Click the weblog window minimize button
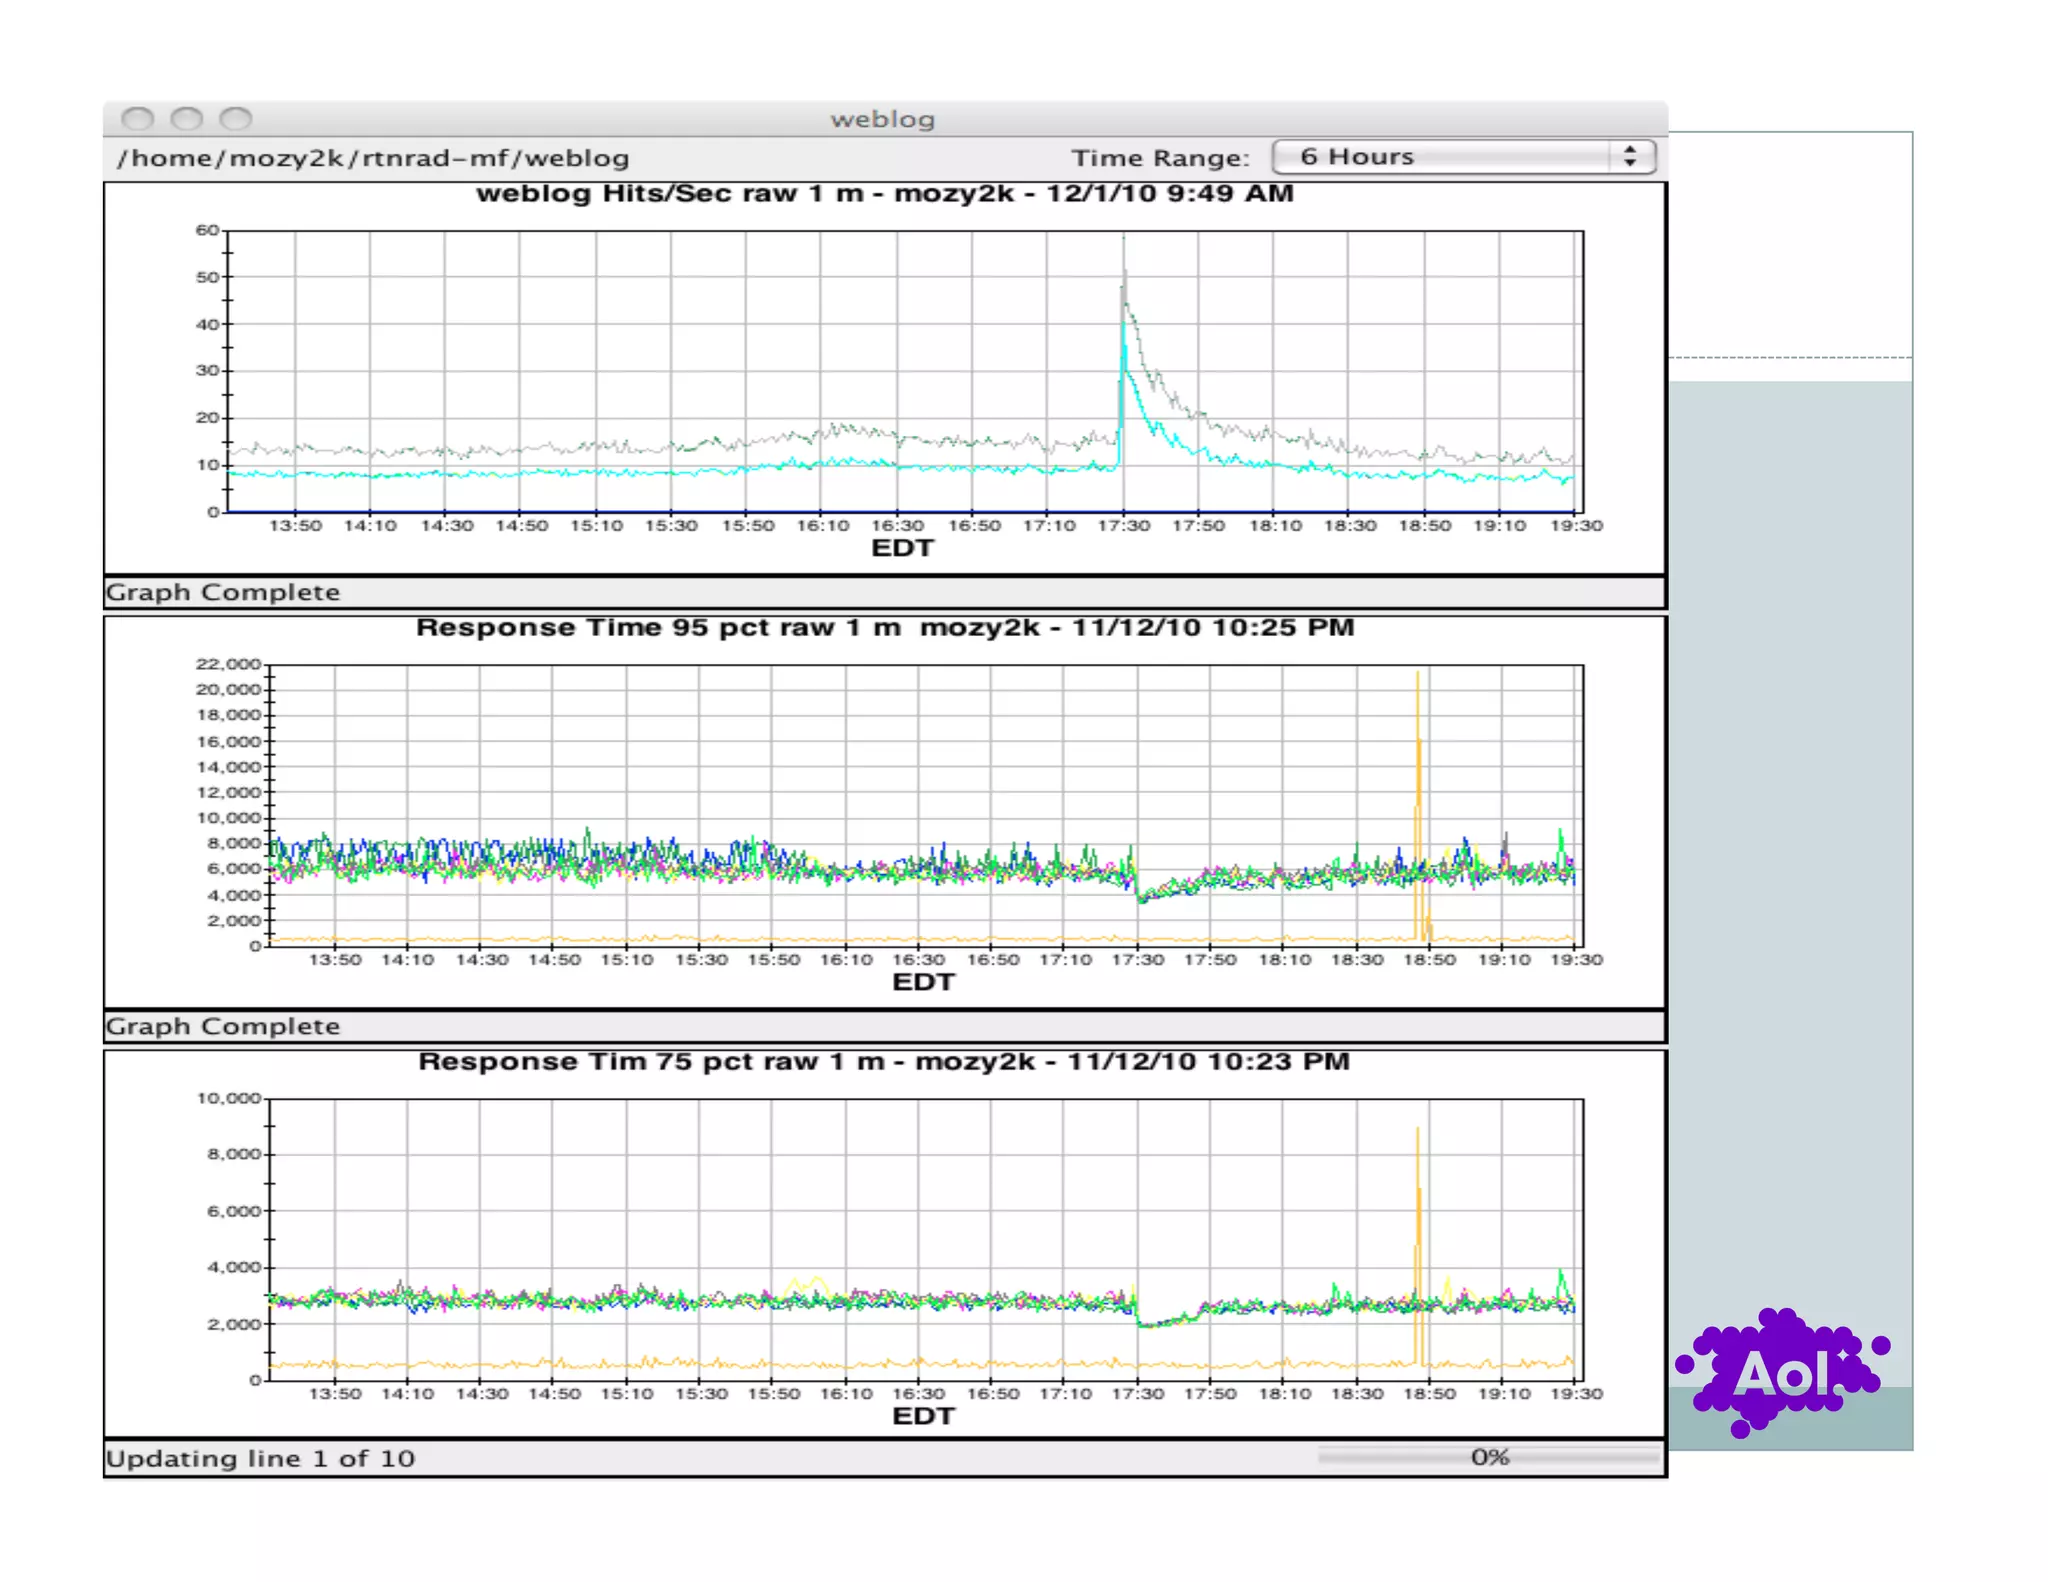Viewport: 2048px width, 1582px height. [187, 119]
